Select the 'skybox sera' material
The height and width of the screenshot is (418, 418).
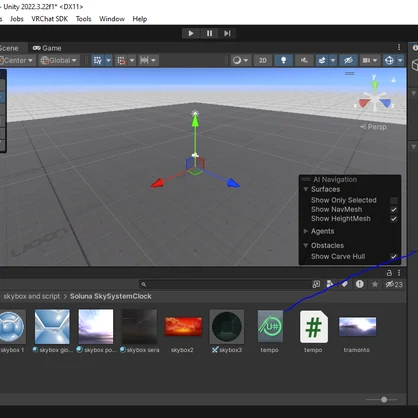139,331
